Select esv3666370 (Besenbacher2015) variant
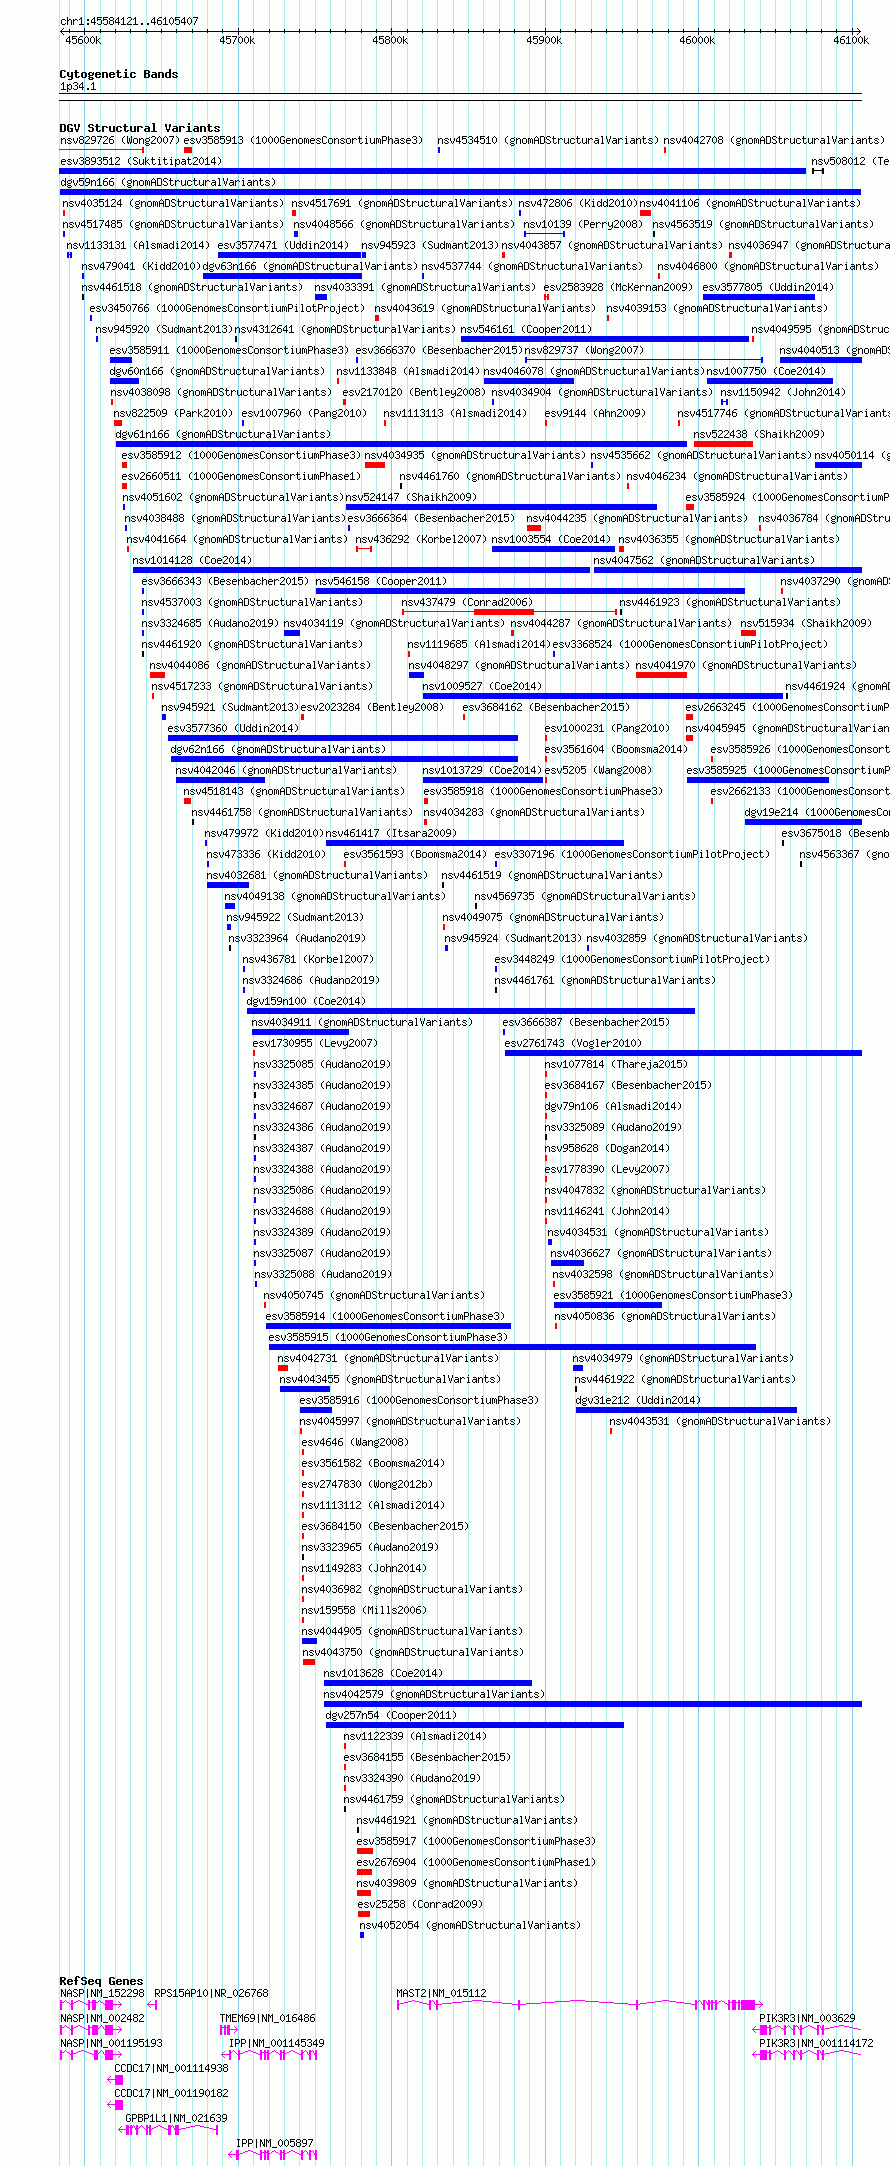The height and width of the screenshot is (2166, 890). (439, 350)
